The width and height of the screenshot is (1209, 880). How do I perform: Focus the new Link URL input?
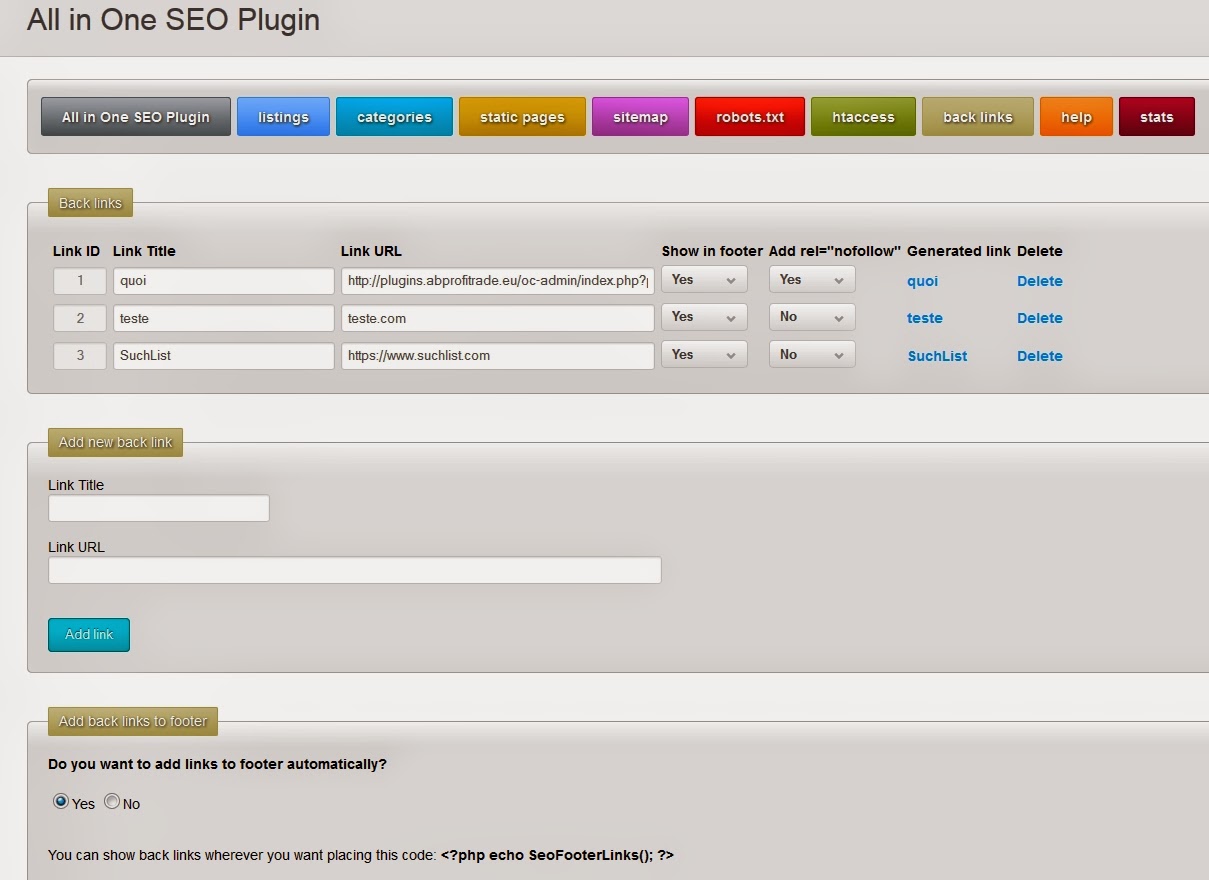355,570
